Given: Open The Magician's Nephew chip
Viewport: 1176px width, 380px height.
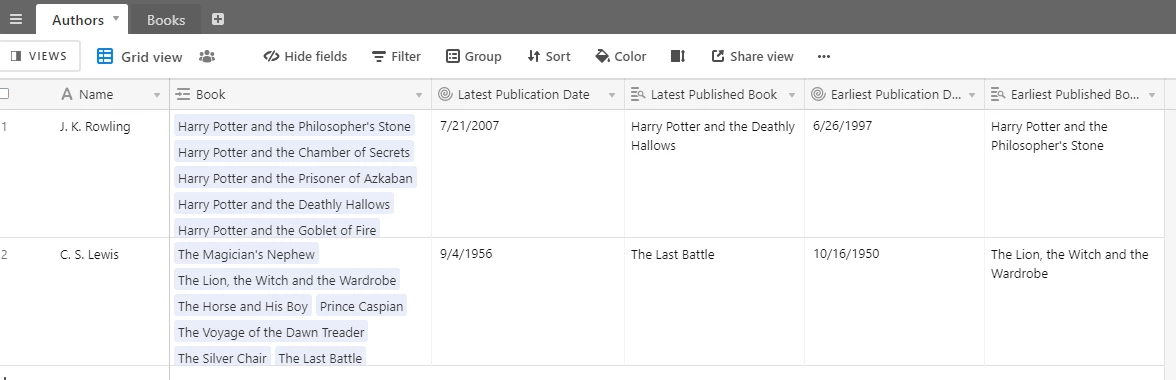Looking at the screenshot, I should click(x=246, y=254).
